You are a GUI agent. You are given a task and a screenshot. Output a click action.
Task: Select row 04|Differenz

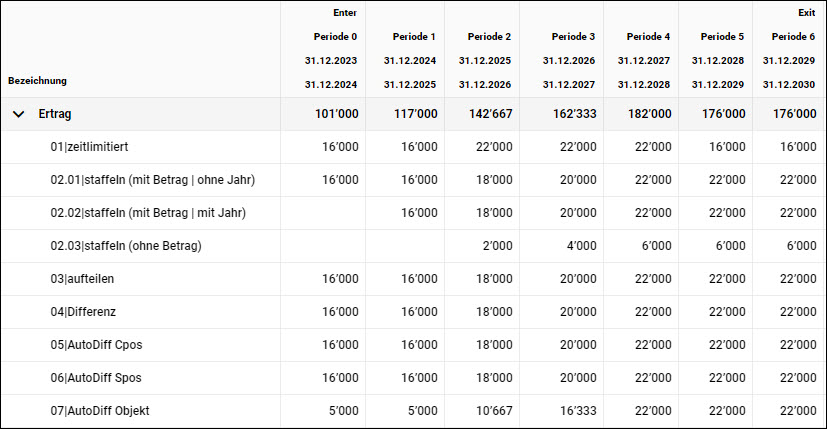414,312
